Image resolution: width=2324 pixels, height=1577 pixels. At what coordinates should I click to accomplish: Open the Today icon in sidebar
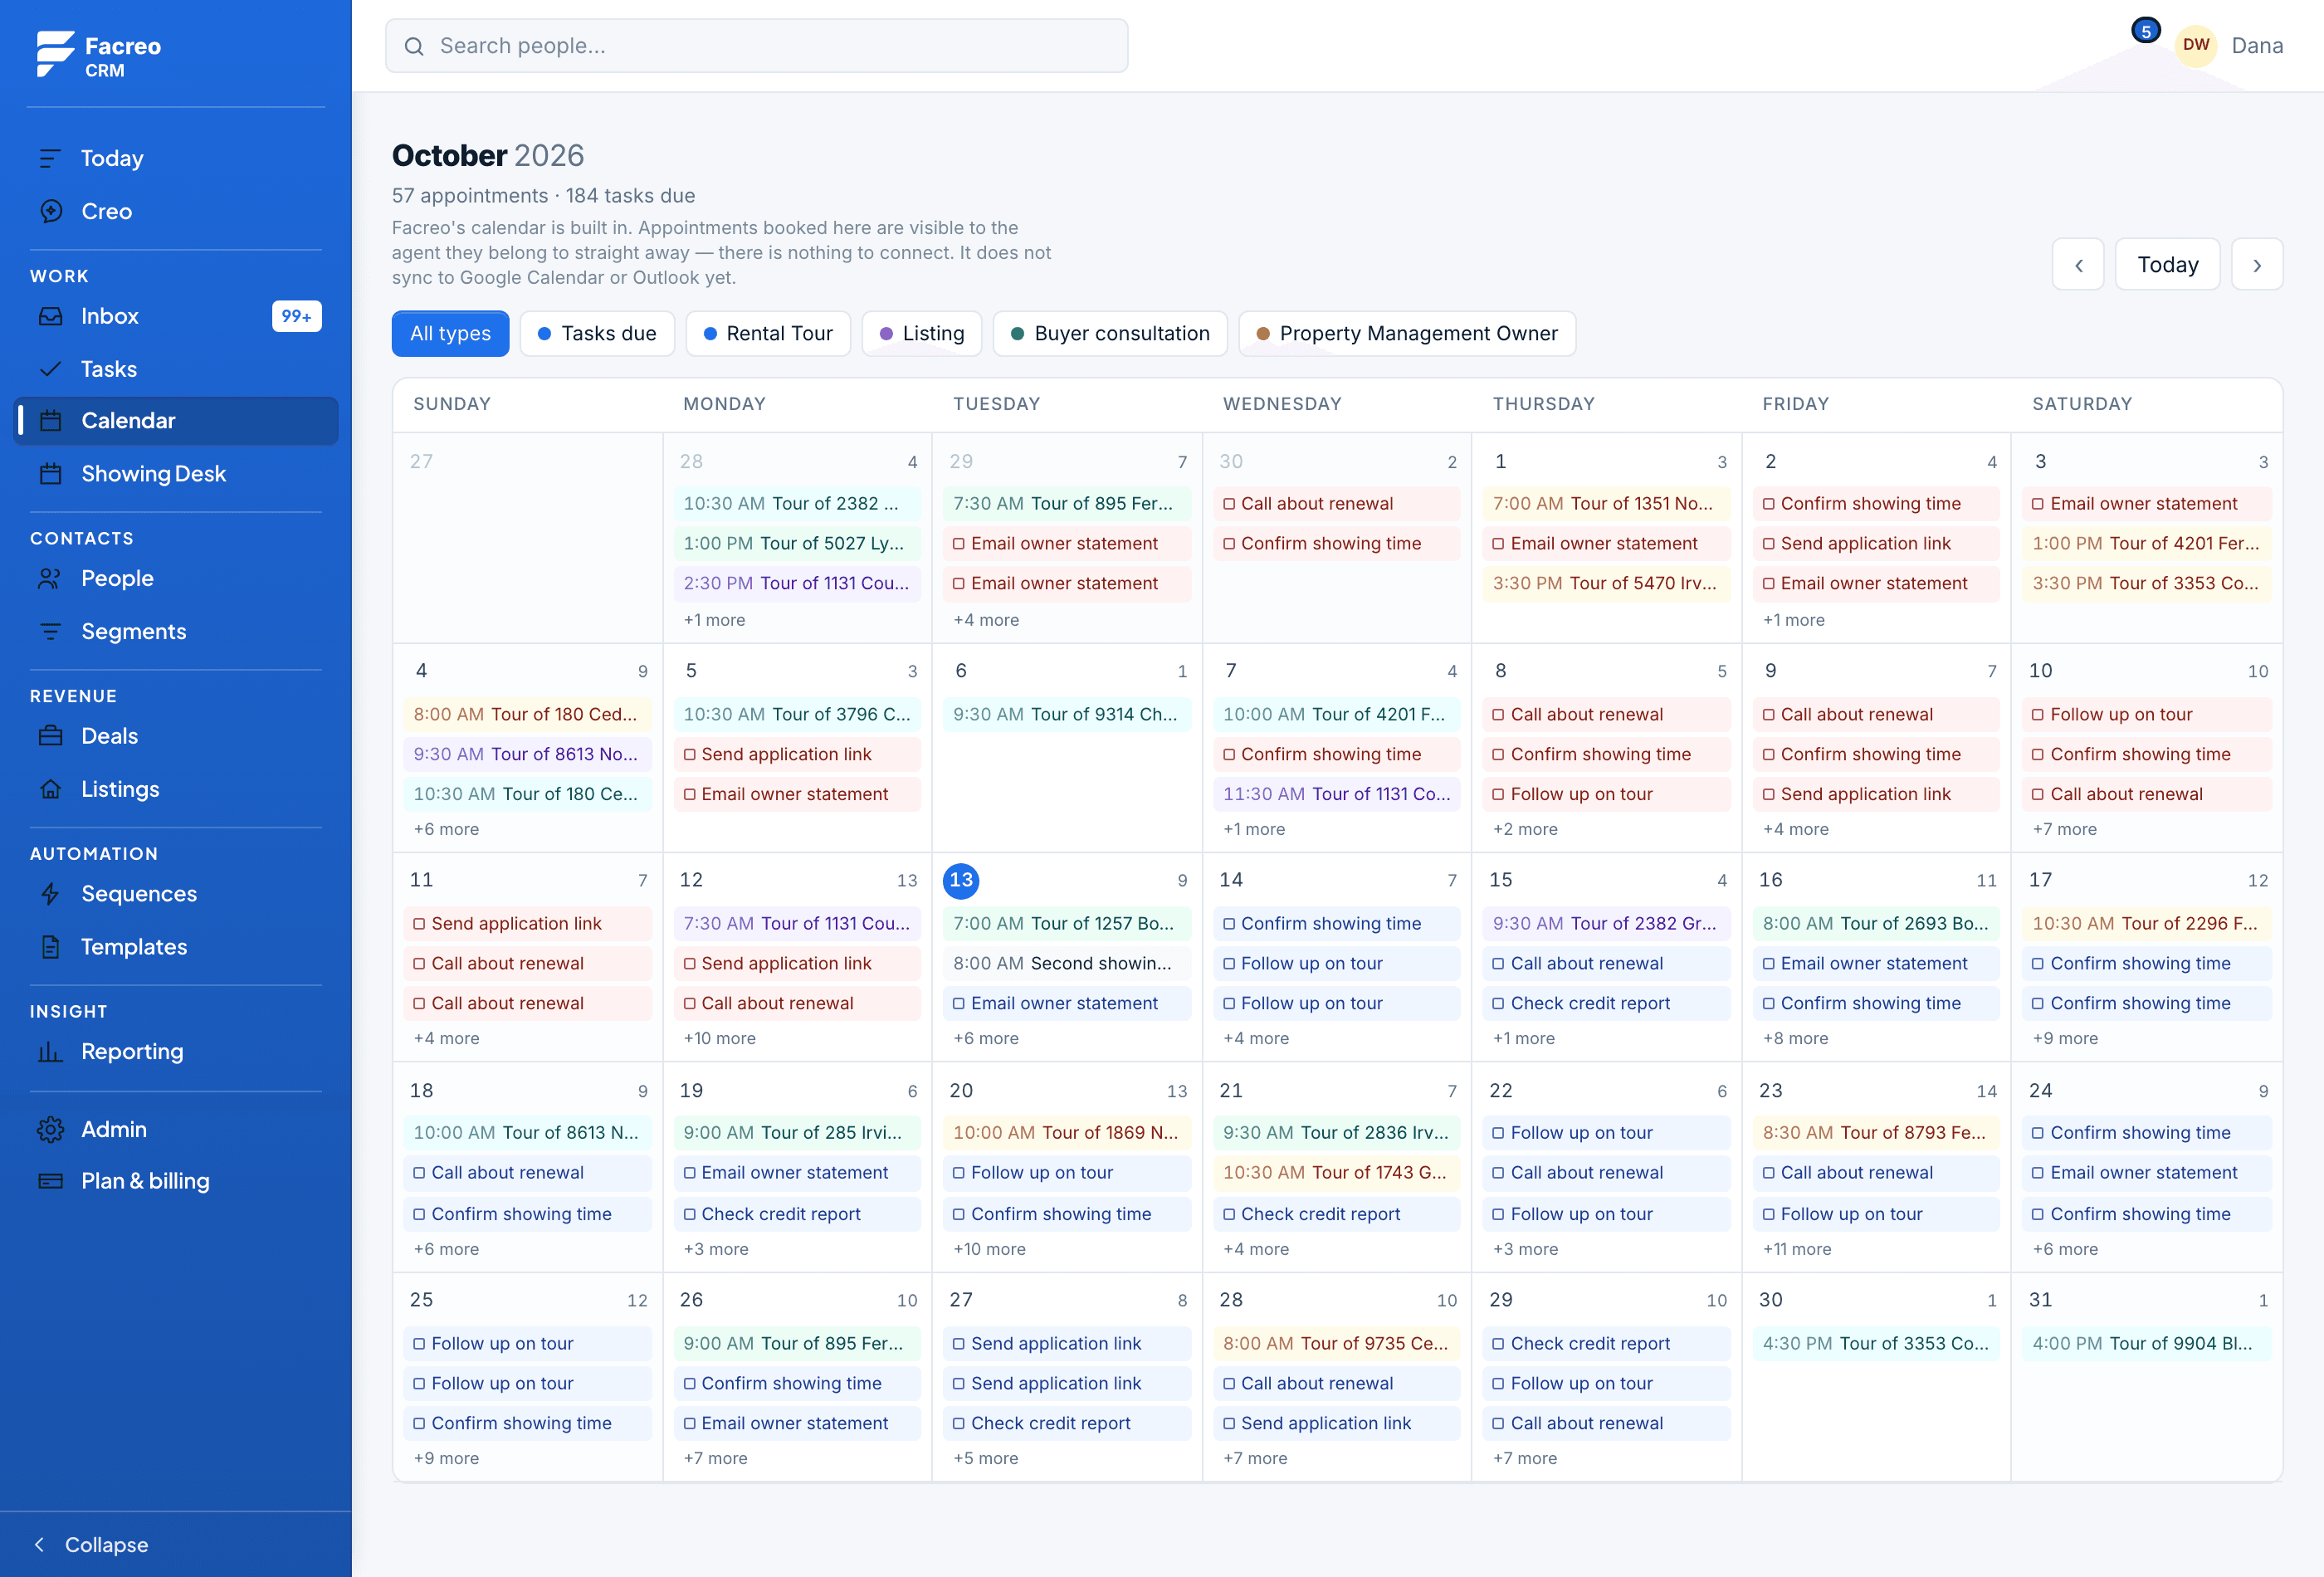pyautogui.click(x=50, y=158)
